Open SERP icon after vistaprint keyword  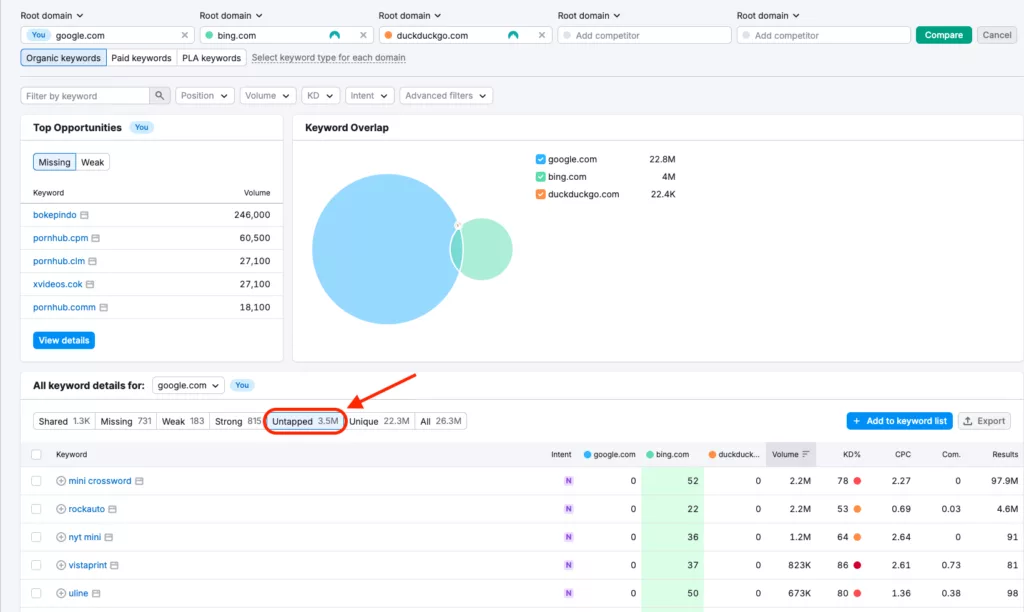point(114,565)
